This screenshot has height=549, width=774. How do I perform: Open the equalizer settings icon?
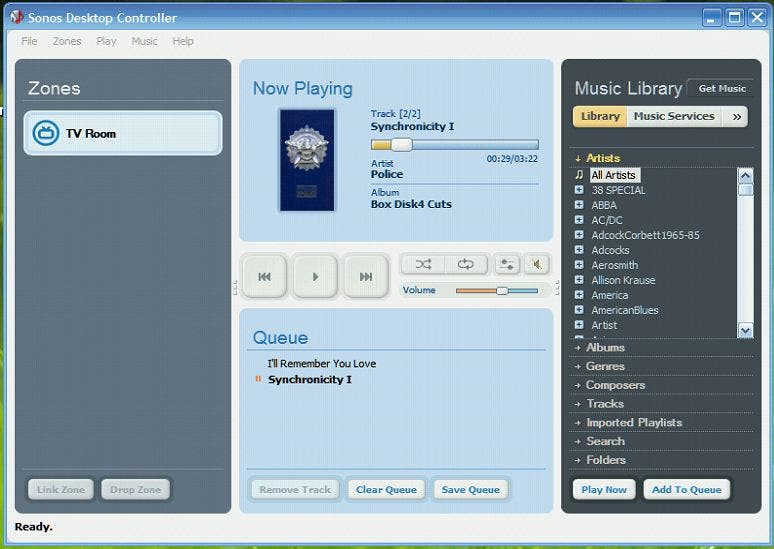tap(507, 264)
